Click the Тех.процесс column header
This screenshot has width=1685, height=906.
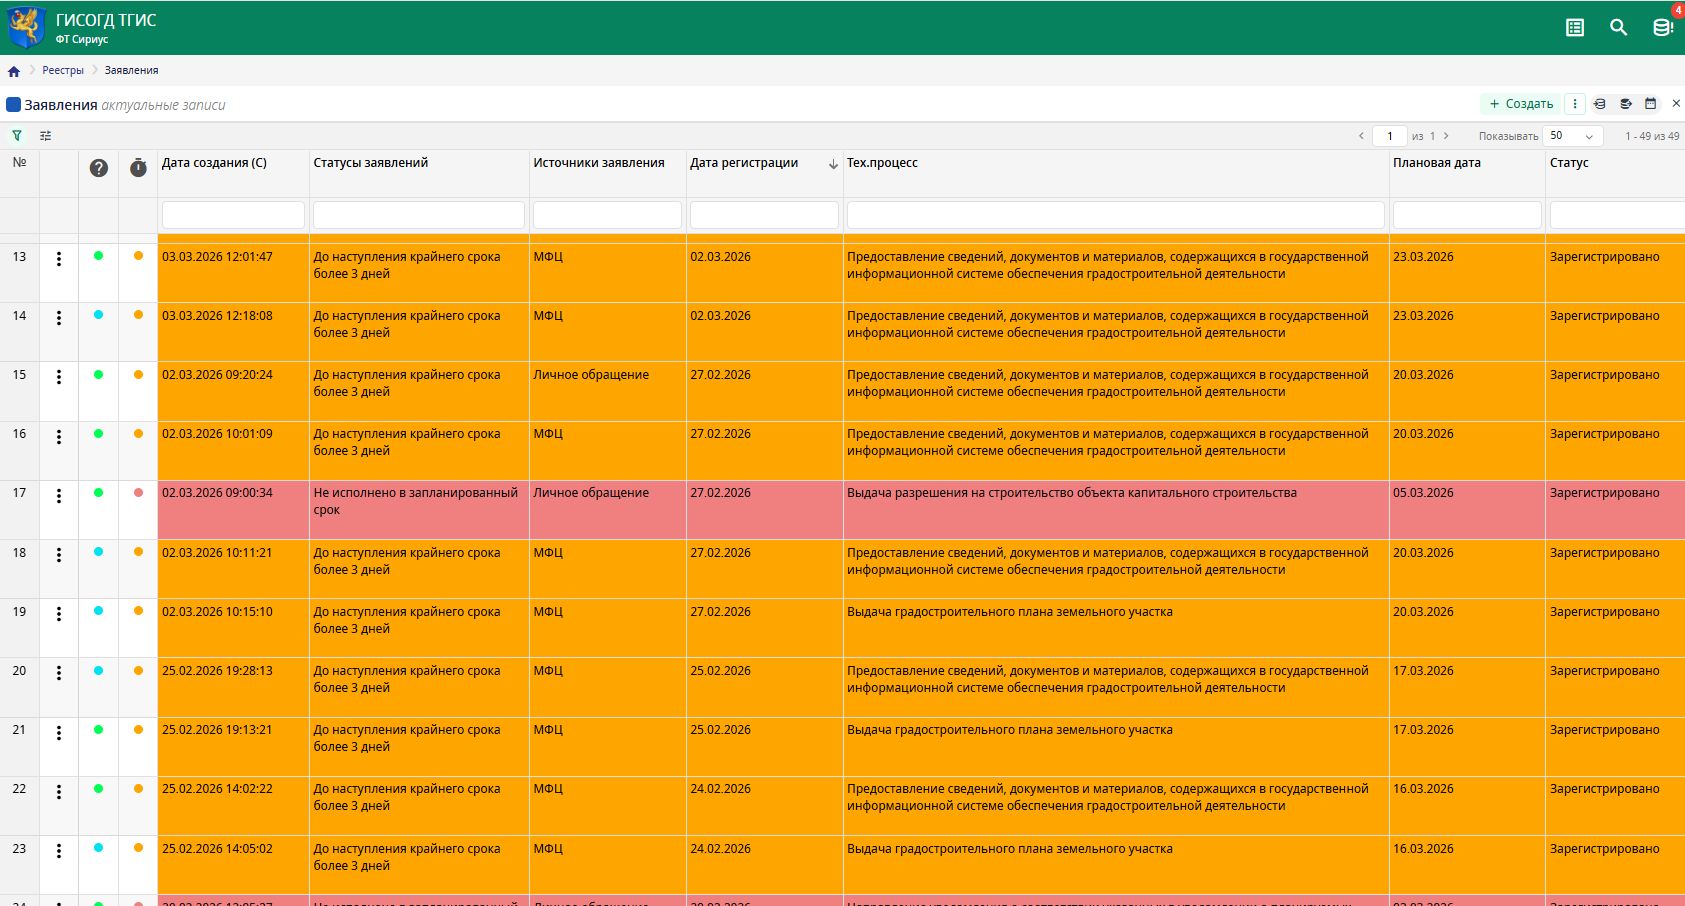pyautogui.click(x=882, y=163)
